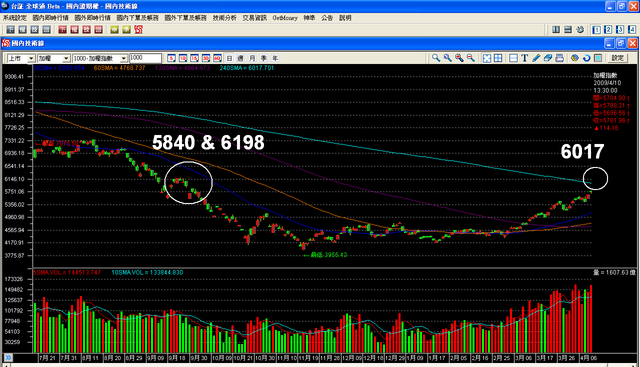Click the globe icon in chart toolbar
The height and width of the screenshot is (367, 640).
click(575, 58)
